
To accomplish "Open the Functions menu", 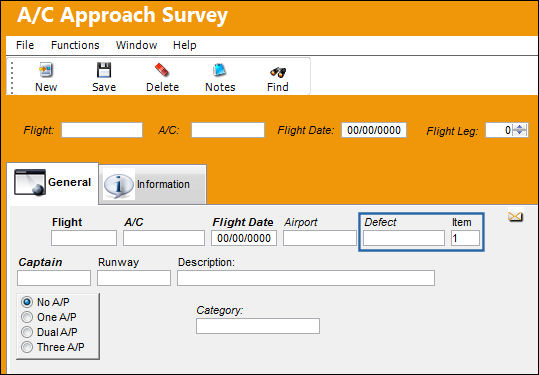I will 75,45.
